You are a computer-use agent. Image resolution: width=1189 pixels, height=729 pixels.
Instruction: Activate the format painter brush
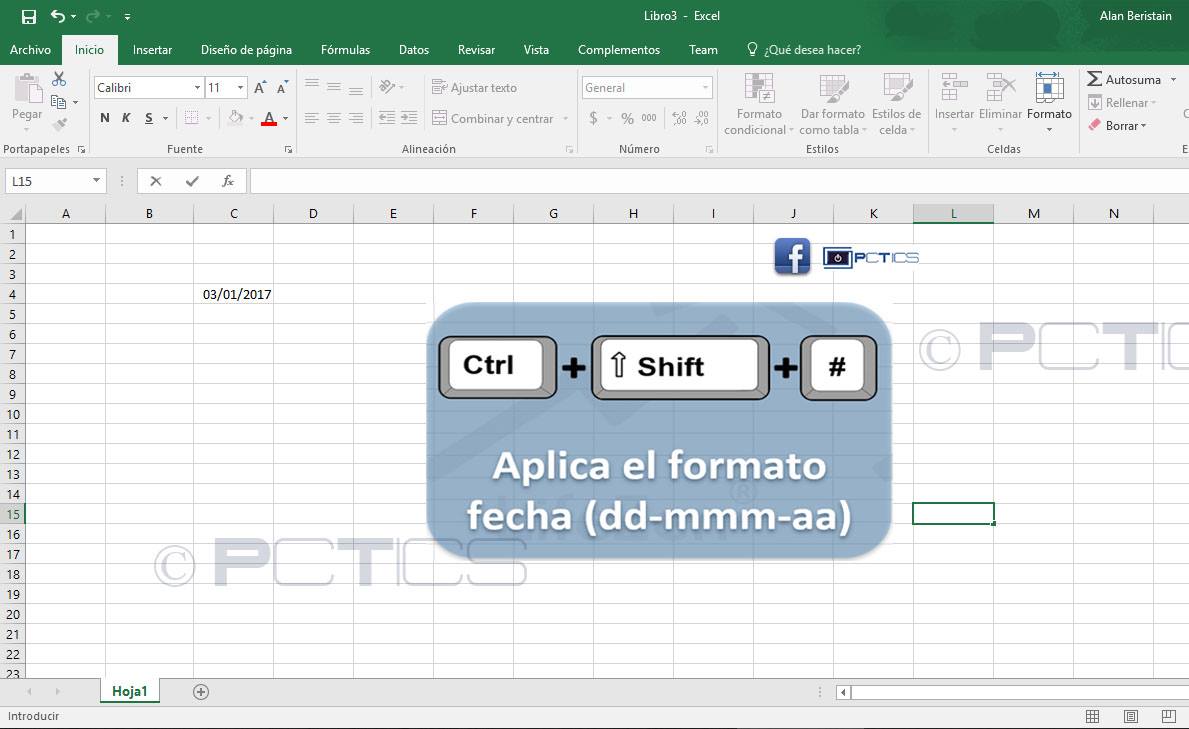tap(59, 124)
